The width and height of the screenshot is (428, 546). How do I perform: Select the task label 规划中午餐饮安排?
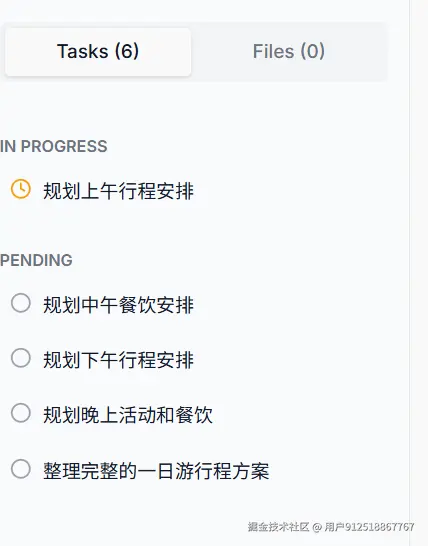click(x=118, y=305)
